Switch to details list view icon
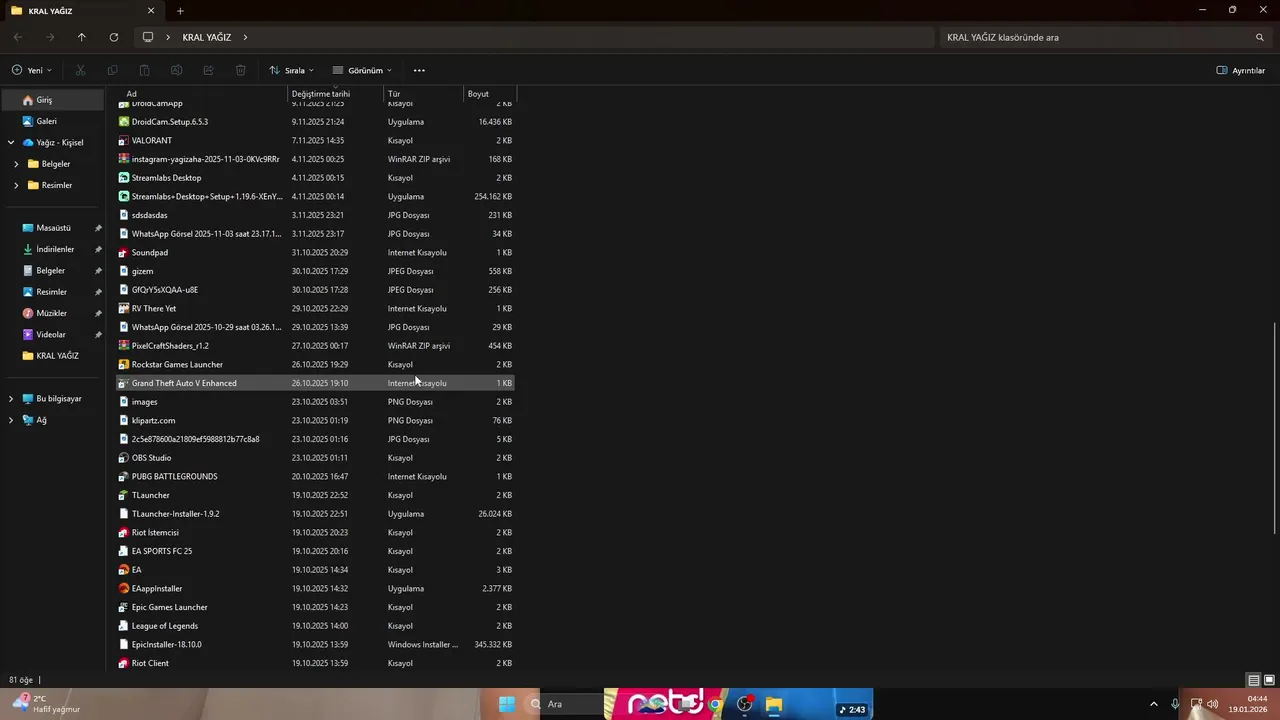The height and width of the screenshot is (720, 1280). (x=1254, y=680)
